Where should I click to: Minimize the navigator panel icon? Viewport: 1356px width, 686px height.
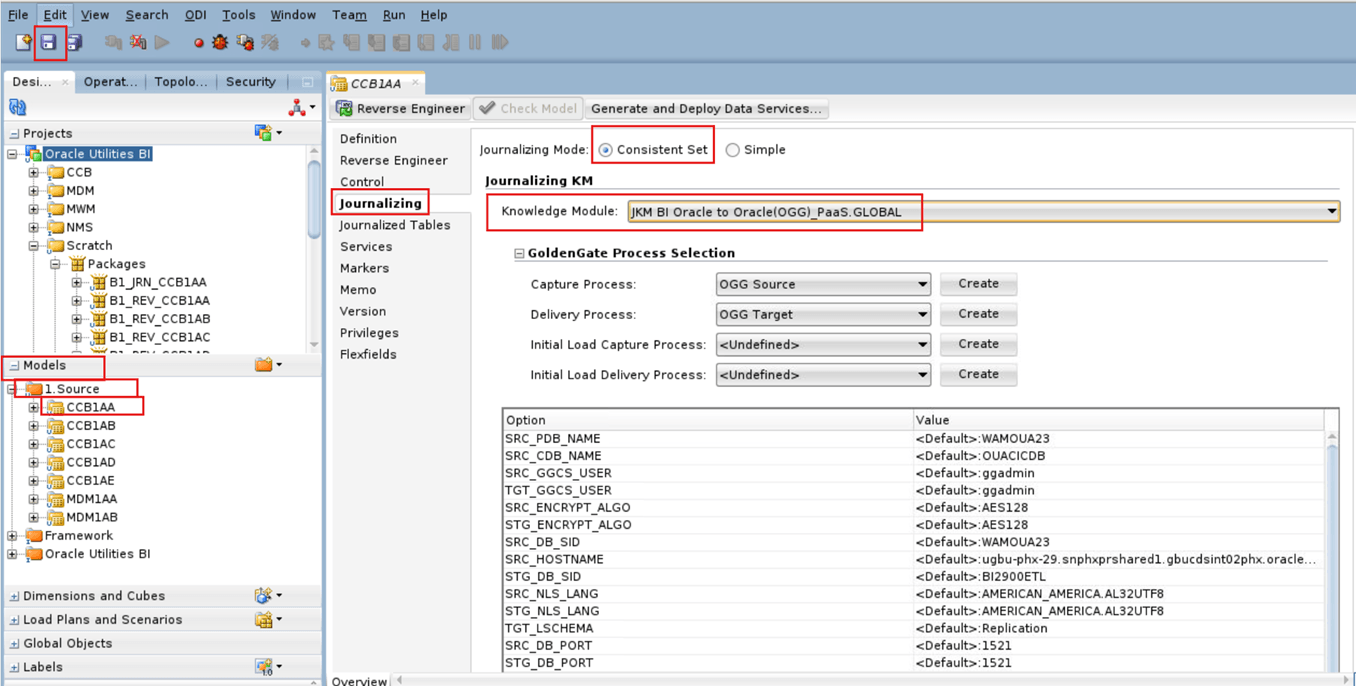pos(307,82)
